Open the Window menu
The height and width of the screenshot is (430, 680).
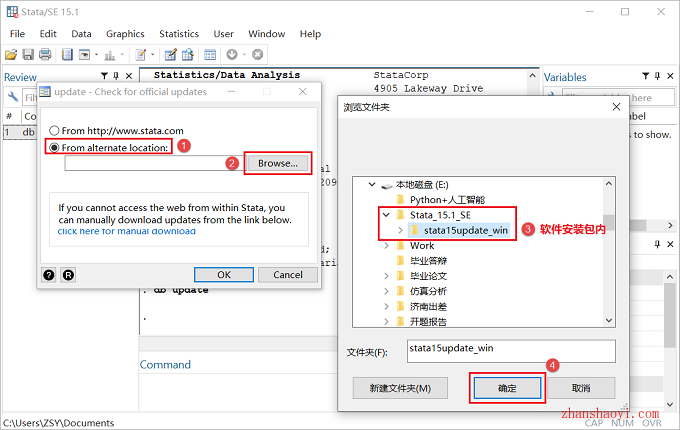pos(267,34)
